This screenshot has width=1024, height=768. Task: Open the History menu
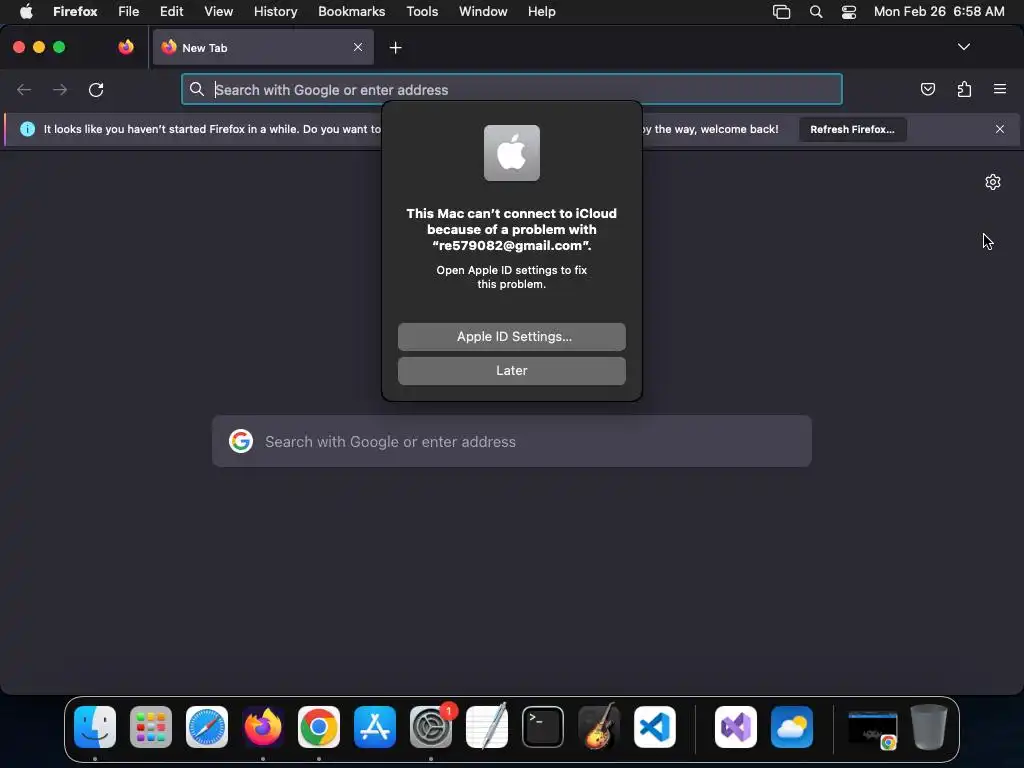tap(276, 11)
